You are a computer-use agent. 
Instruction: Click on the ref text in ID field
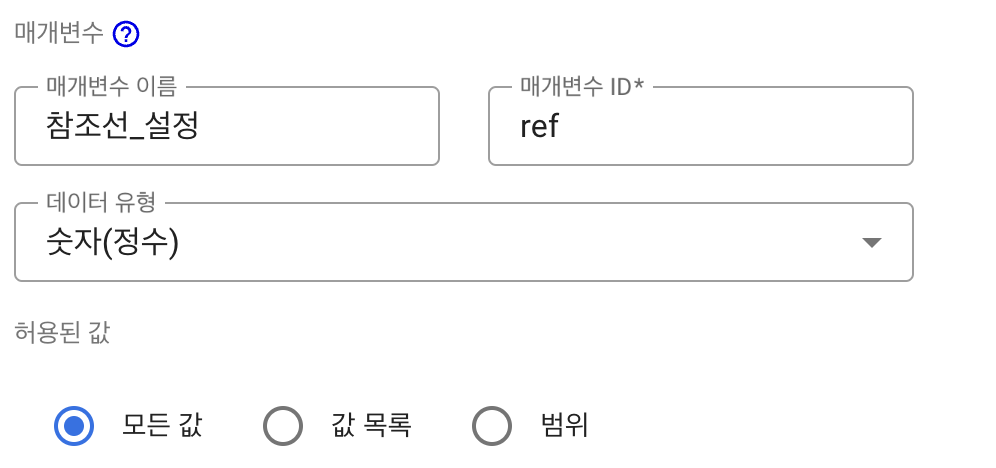(539, 128)
